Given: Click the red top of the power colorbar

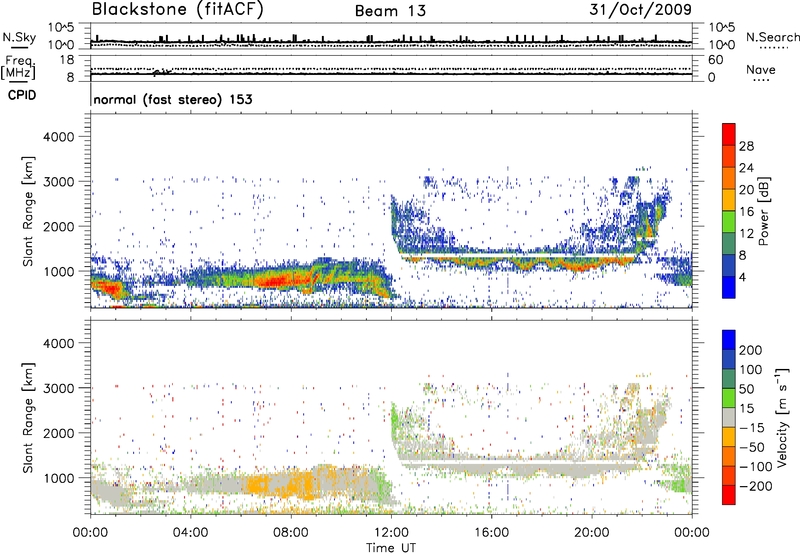Looking at the screenshot, I should (x=729, y=134).
